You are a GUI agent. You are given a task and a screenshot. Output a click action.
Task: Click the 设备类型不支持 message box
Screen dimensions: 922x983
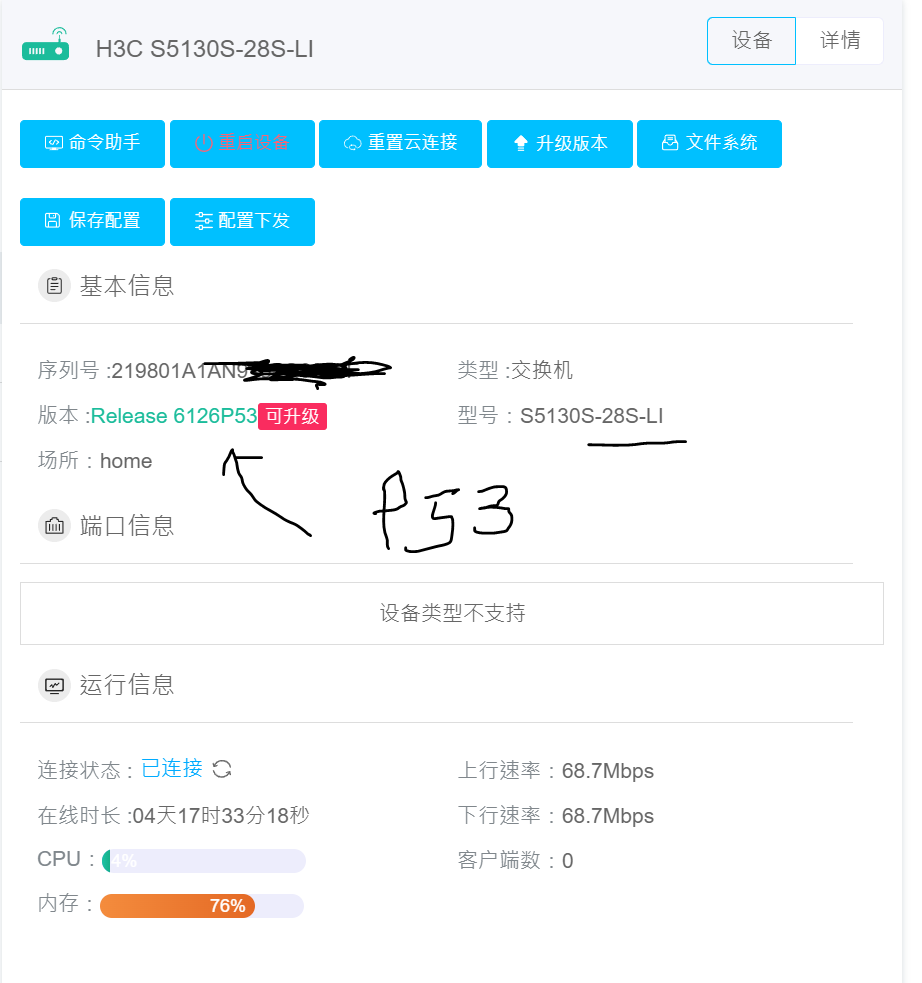[452, 613]
